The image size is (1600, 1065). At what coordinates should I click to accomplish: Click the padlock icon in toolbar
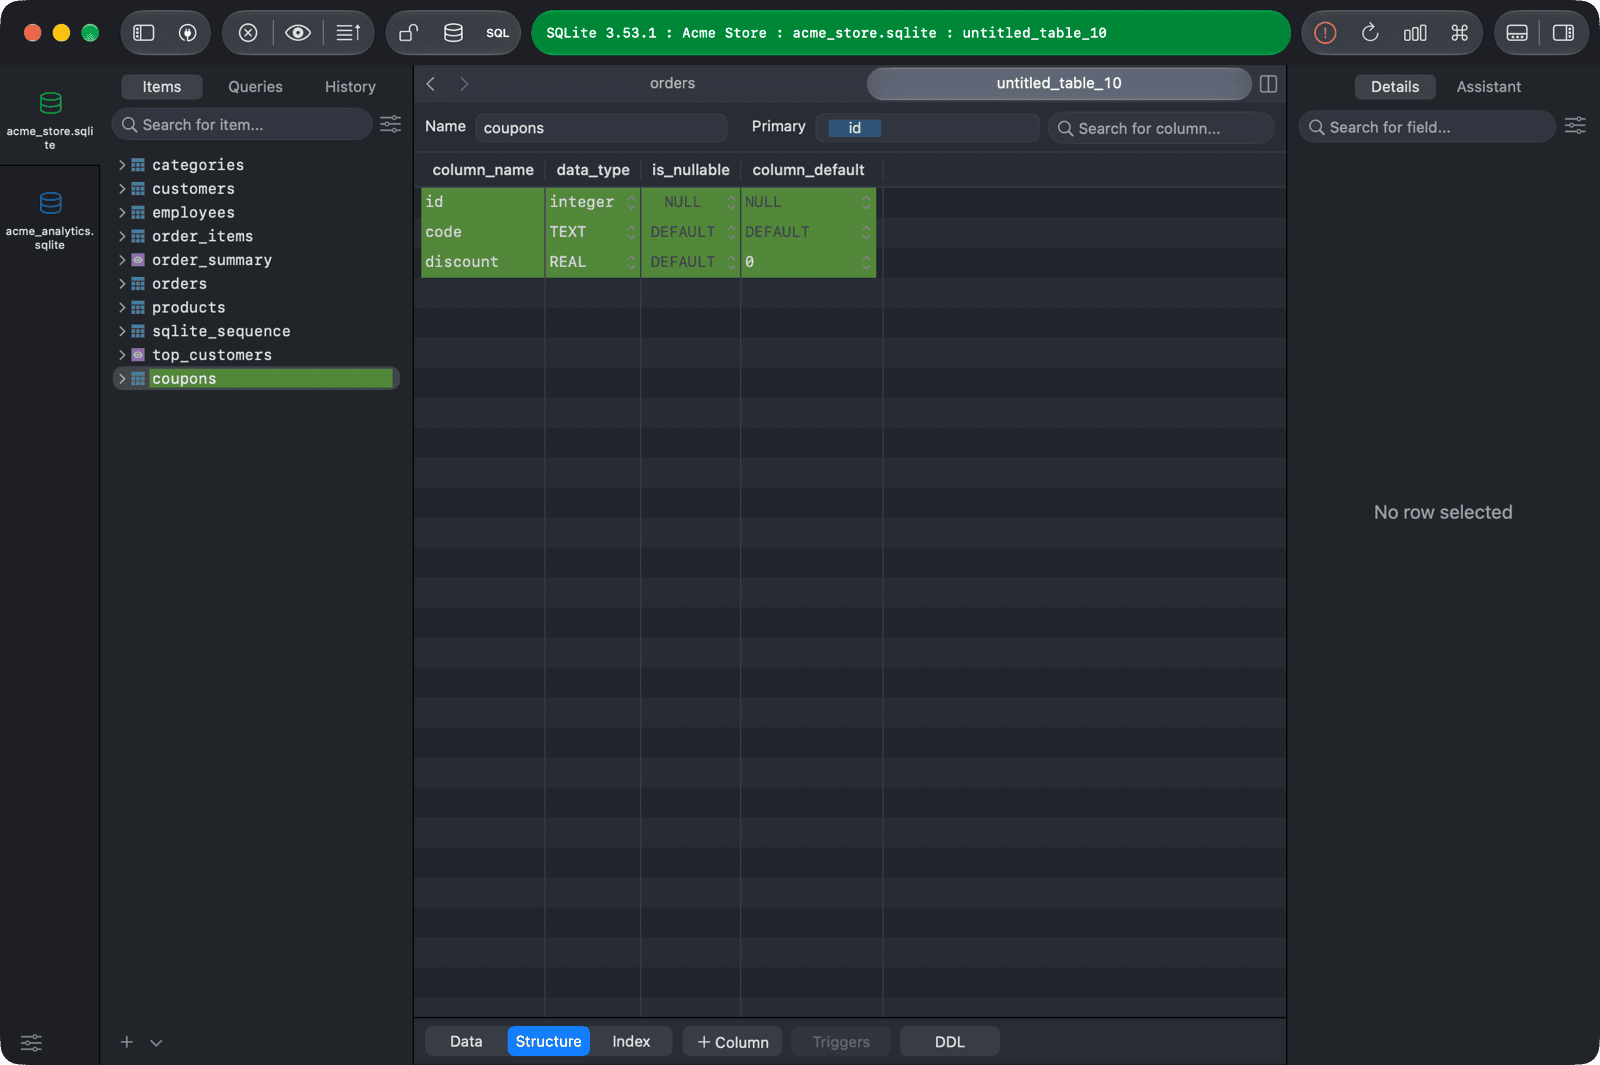tap(408, 33)
